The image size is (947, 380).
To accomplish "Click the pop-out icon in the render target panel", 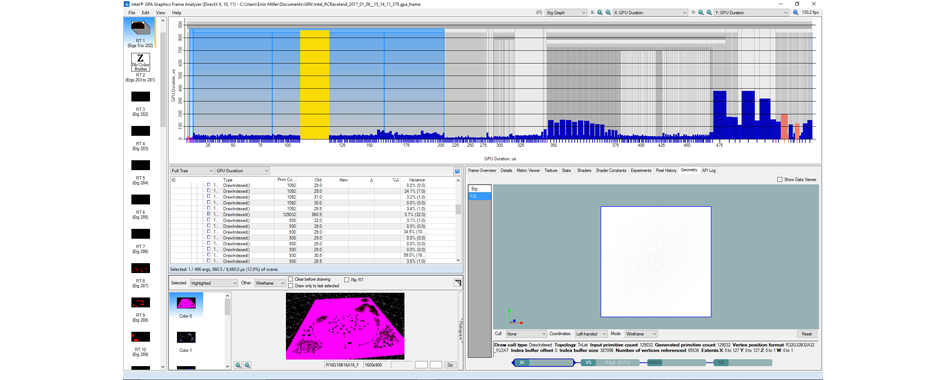I will 457,282.
